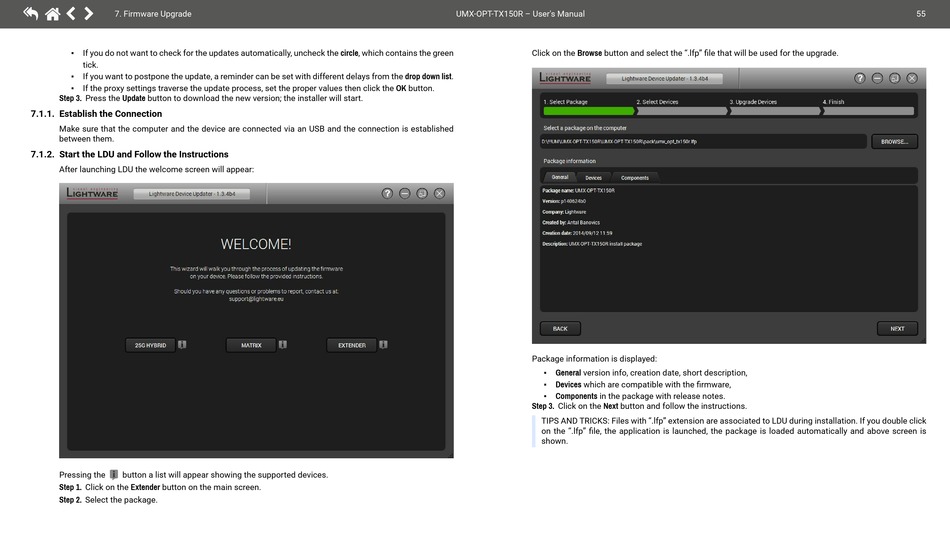Open help icon in Select Package window
The image size is (950, 533).
860,78
